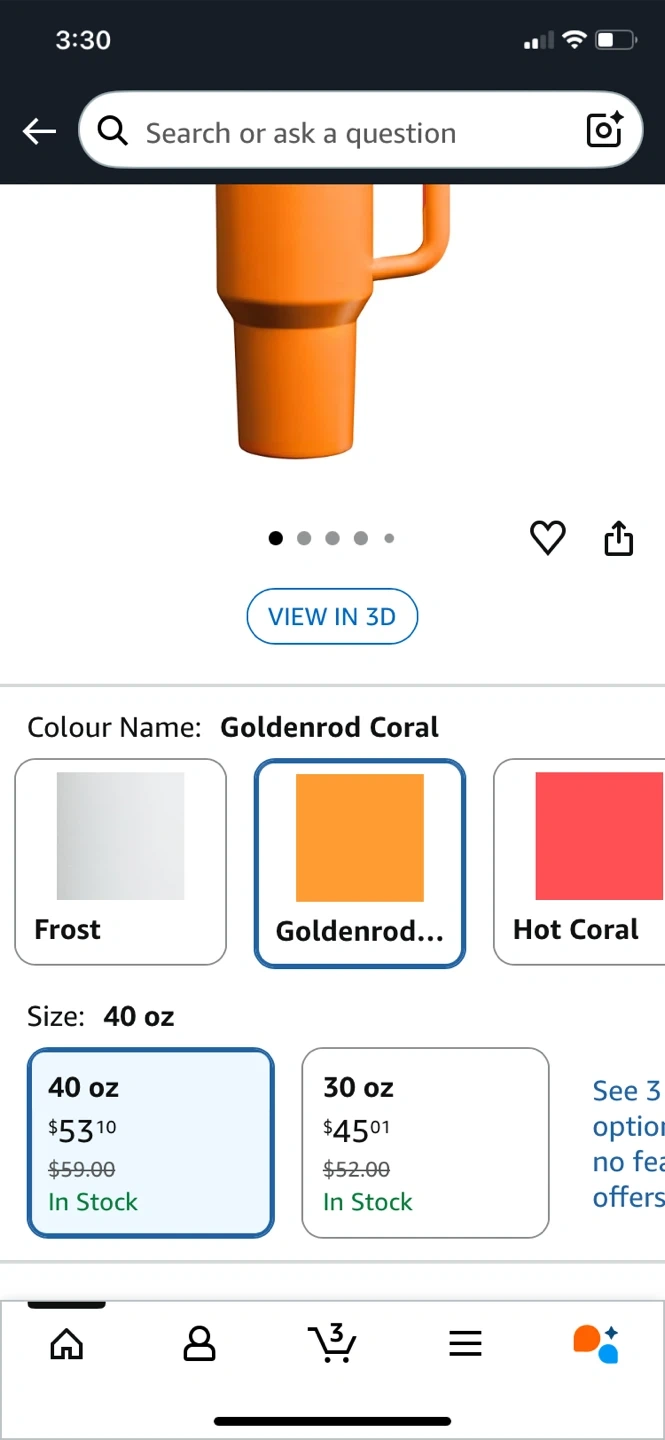Select the 30 oz size option
This screenshot has width=665, height=1440.
(425, 1142)
